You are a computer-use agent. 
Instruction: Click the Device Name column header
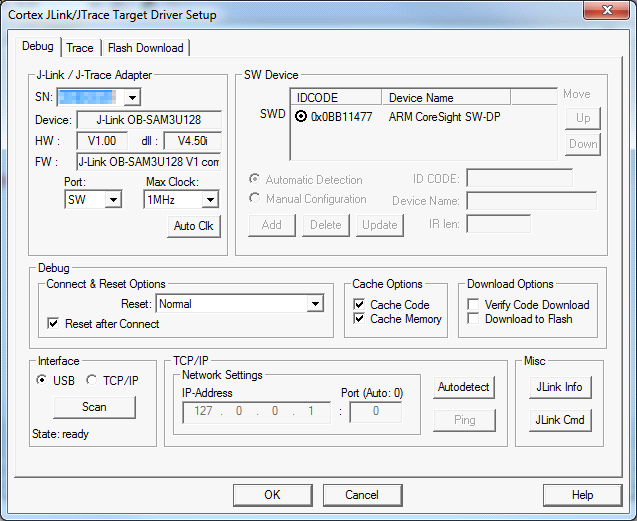(x=446, y=98)
